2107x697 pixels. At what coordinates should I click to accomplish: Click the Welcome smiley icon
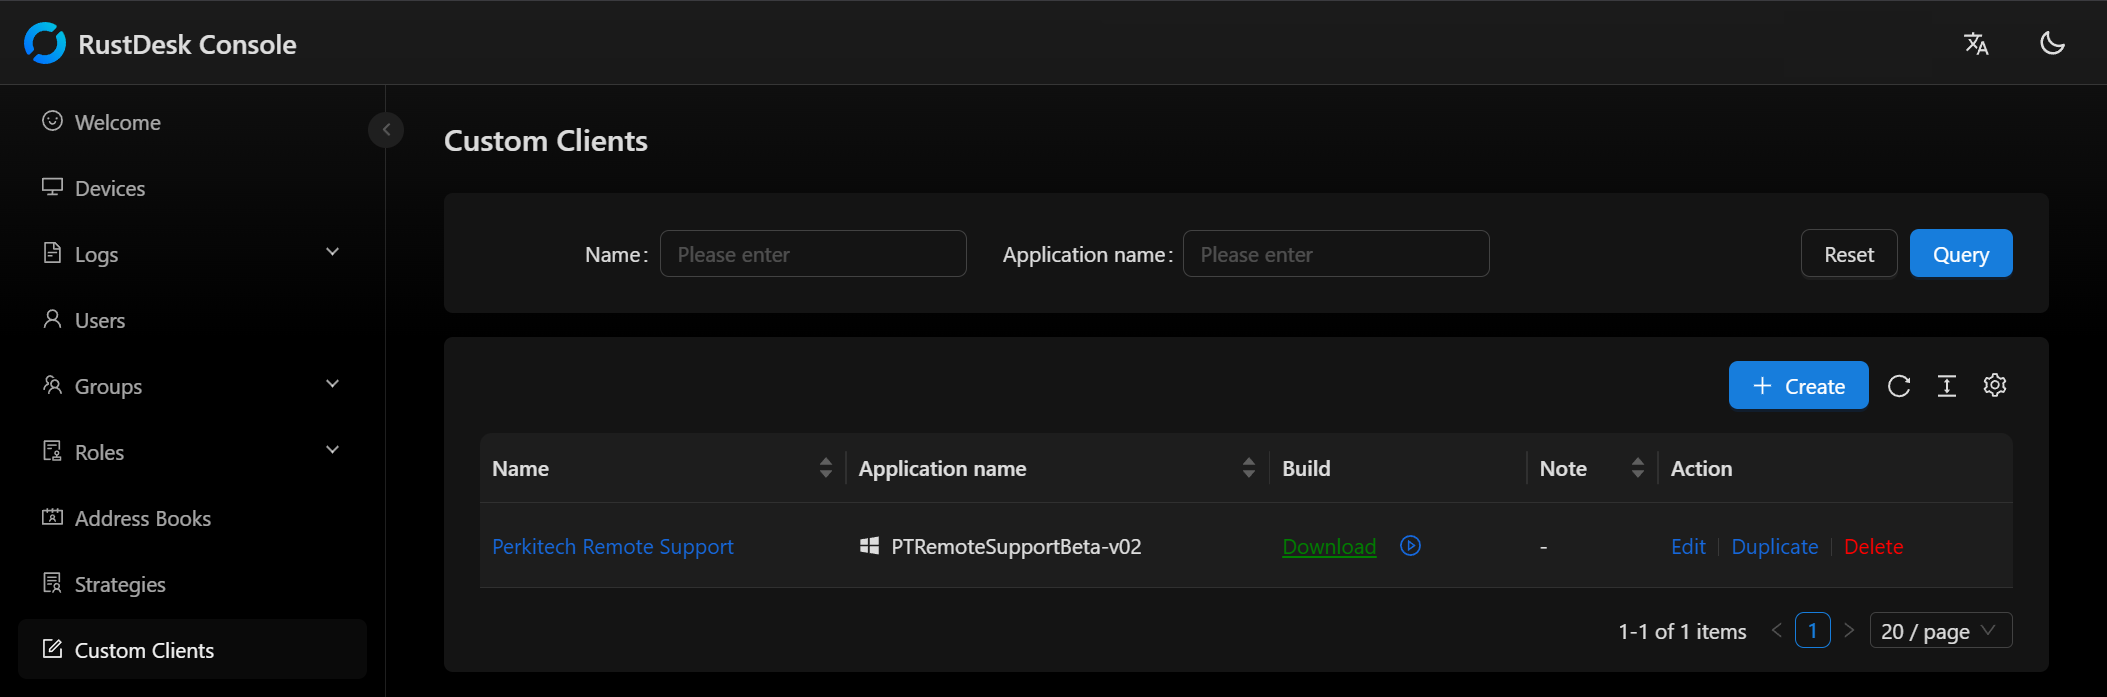pos(52,121)
